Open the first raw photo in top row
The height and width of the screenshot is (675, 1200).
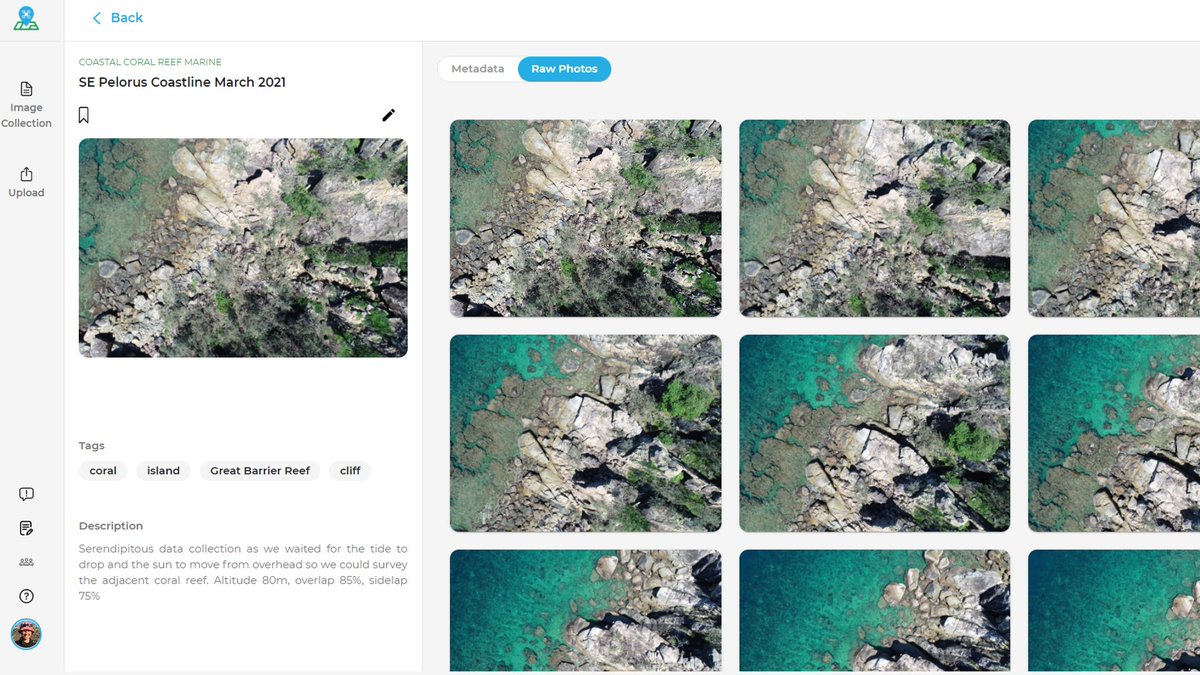point(585,218)
